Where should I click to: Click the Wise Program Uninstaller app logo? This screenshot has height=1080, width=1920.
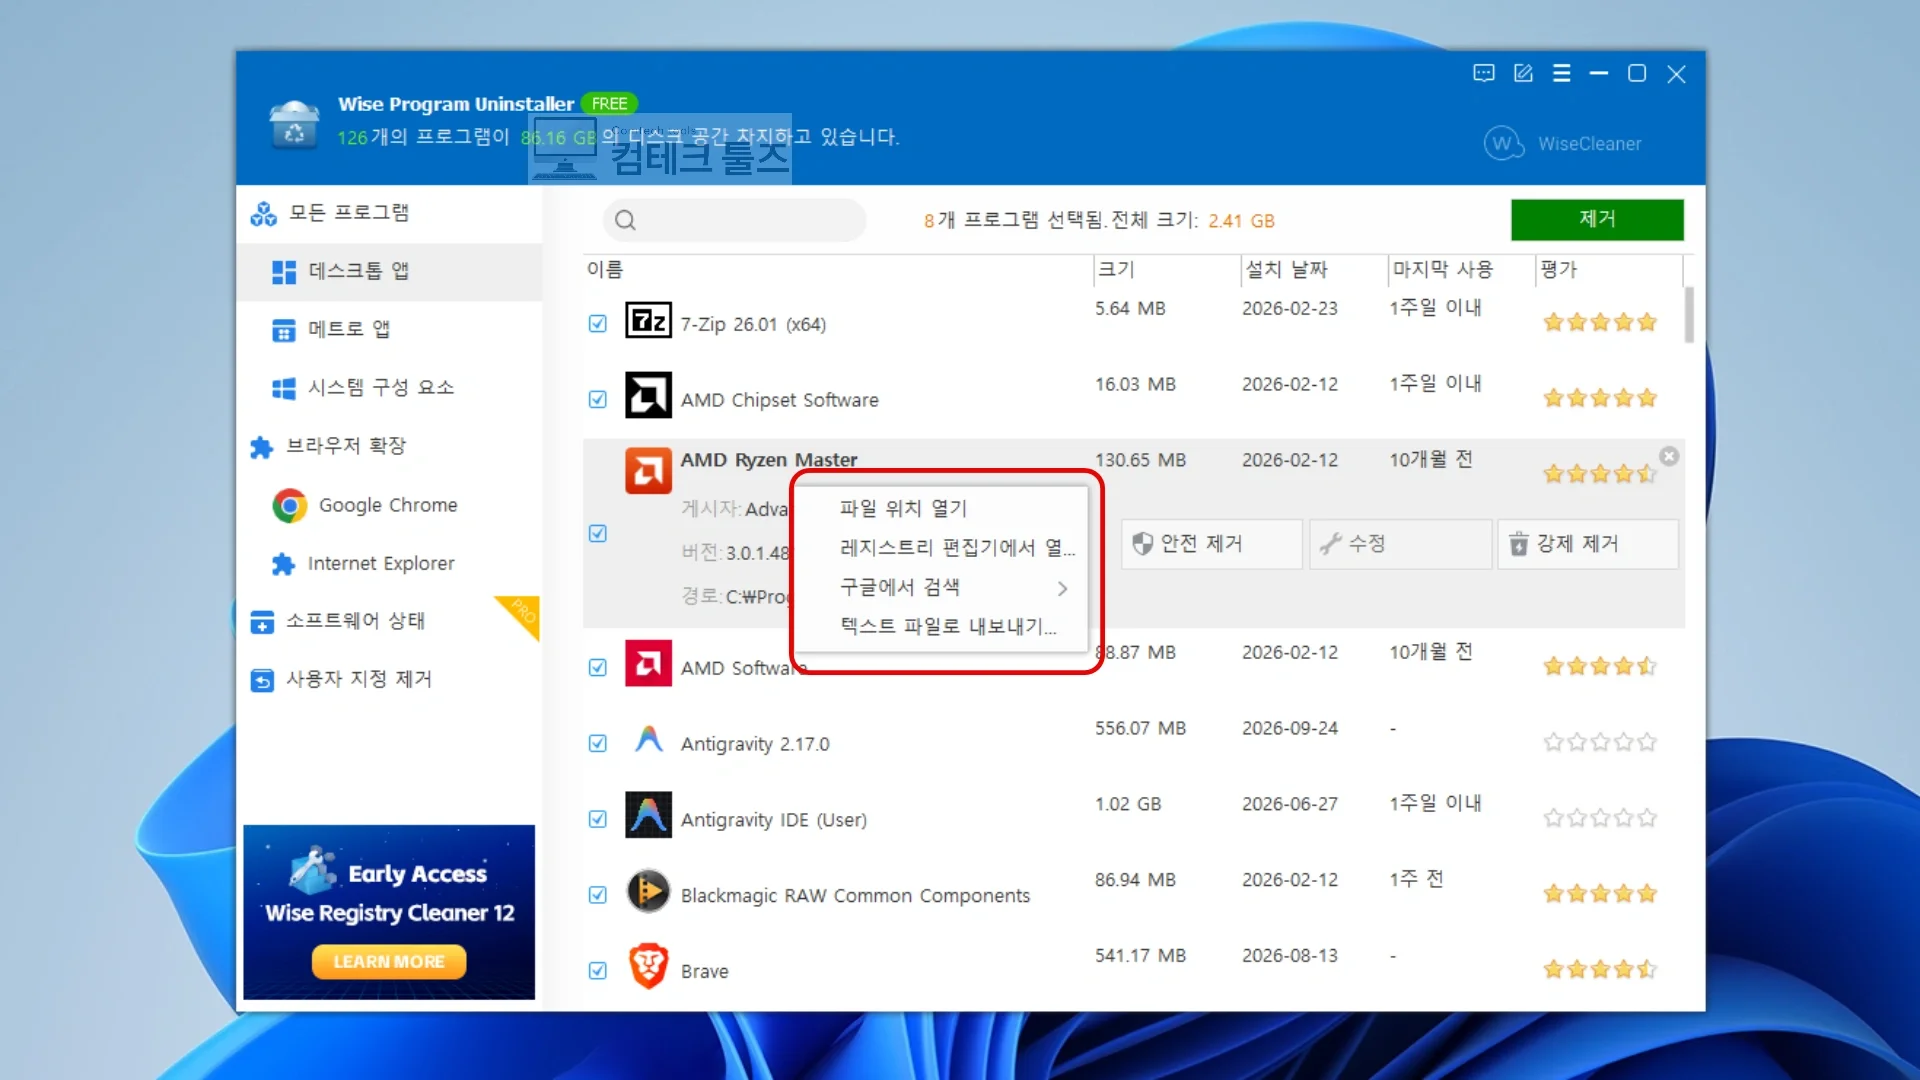click(x=295, y=125)
